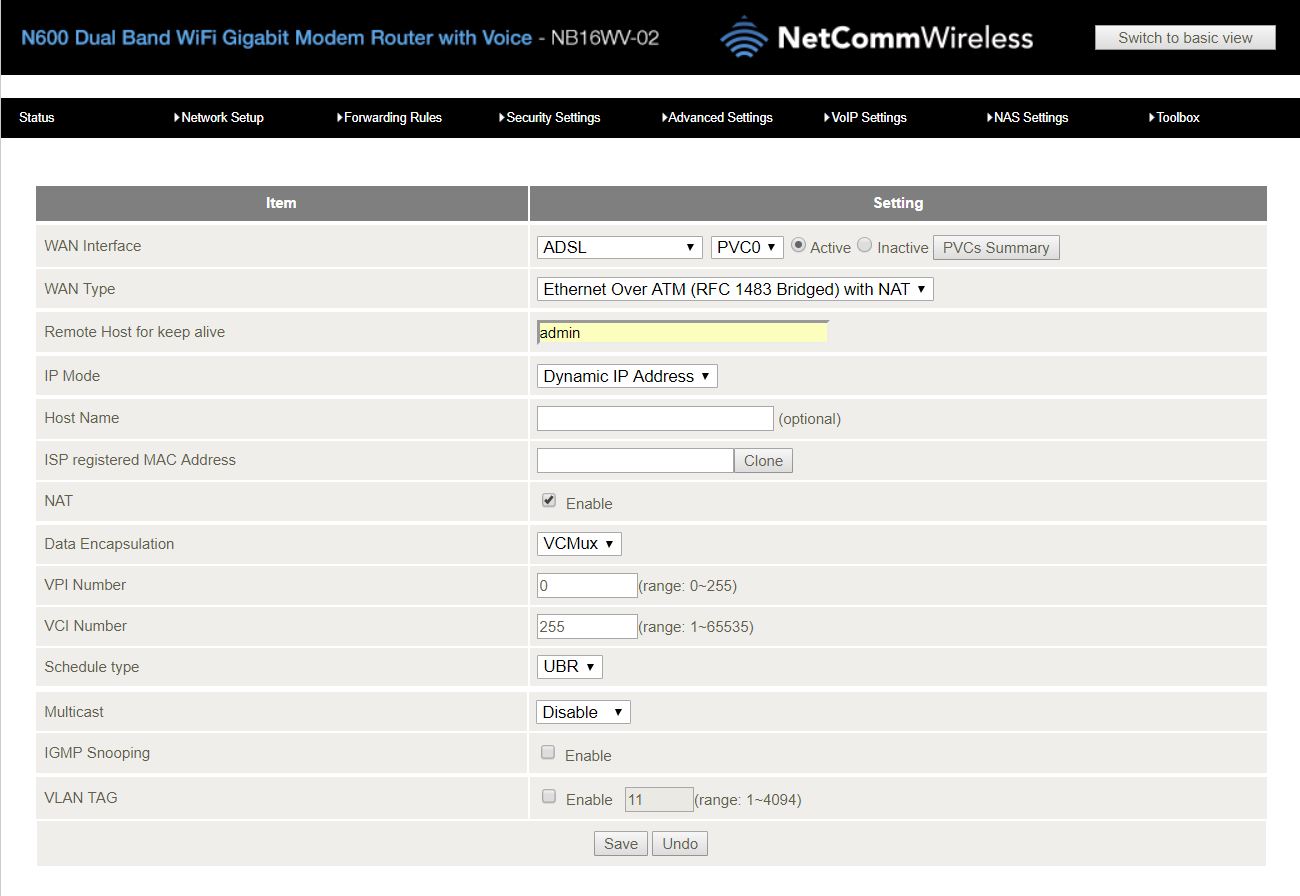The height and width of the screenshot is (896, 1300).
Task: Expand the PVC0 dropdown
Action: [747, 247]
